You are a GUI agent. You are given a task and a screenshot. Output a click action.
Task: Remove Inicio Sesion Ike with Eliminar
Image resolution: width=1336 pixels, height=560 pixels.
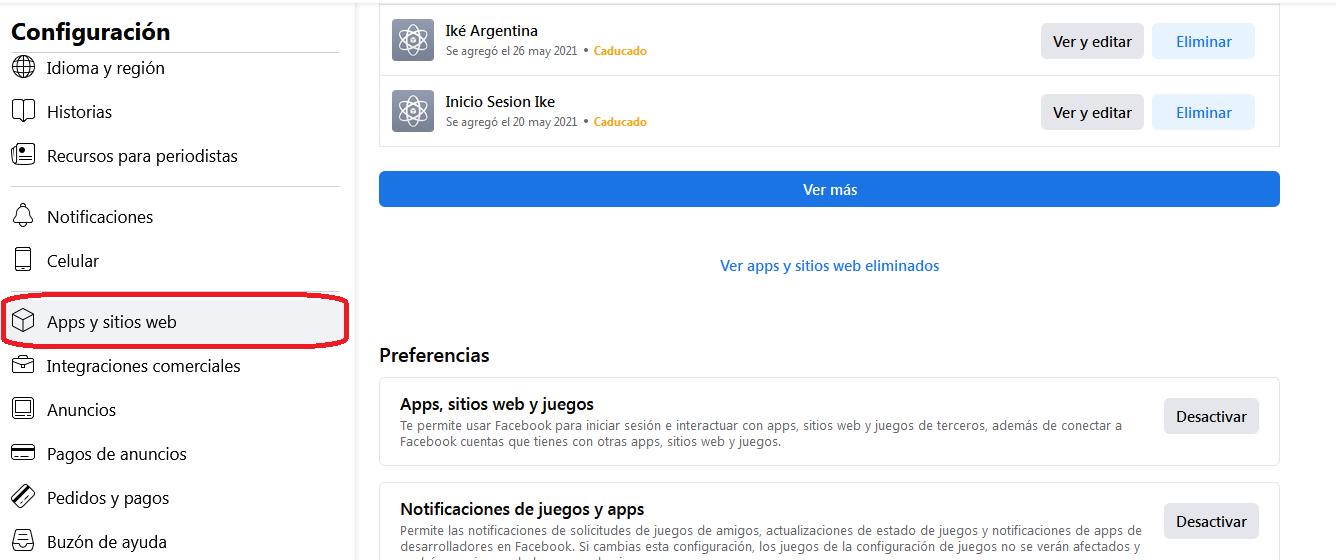(1203, 113)
